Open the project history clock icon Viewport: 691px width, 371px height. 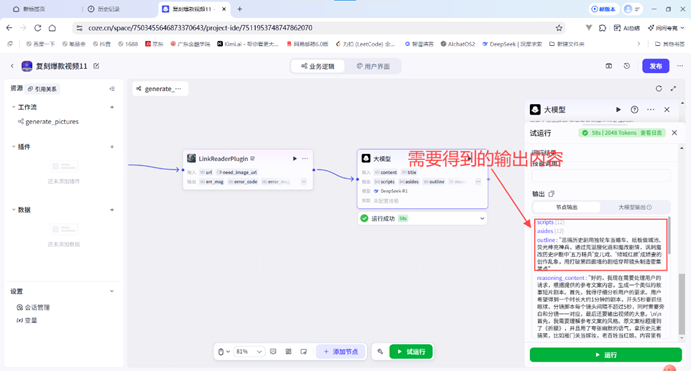pos(627,66)
